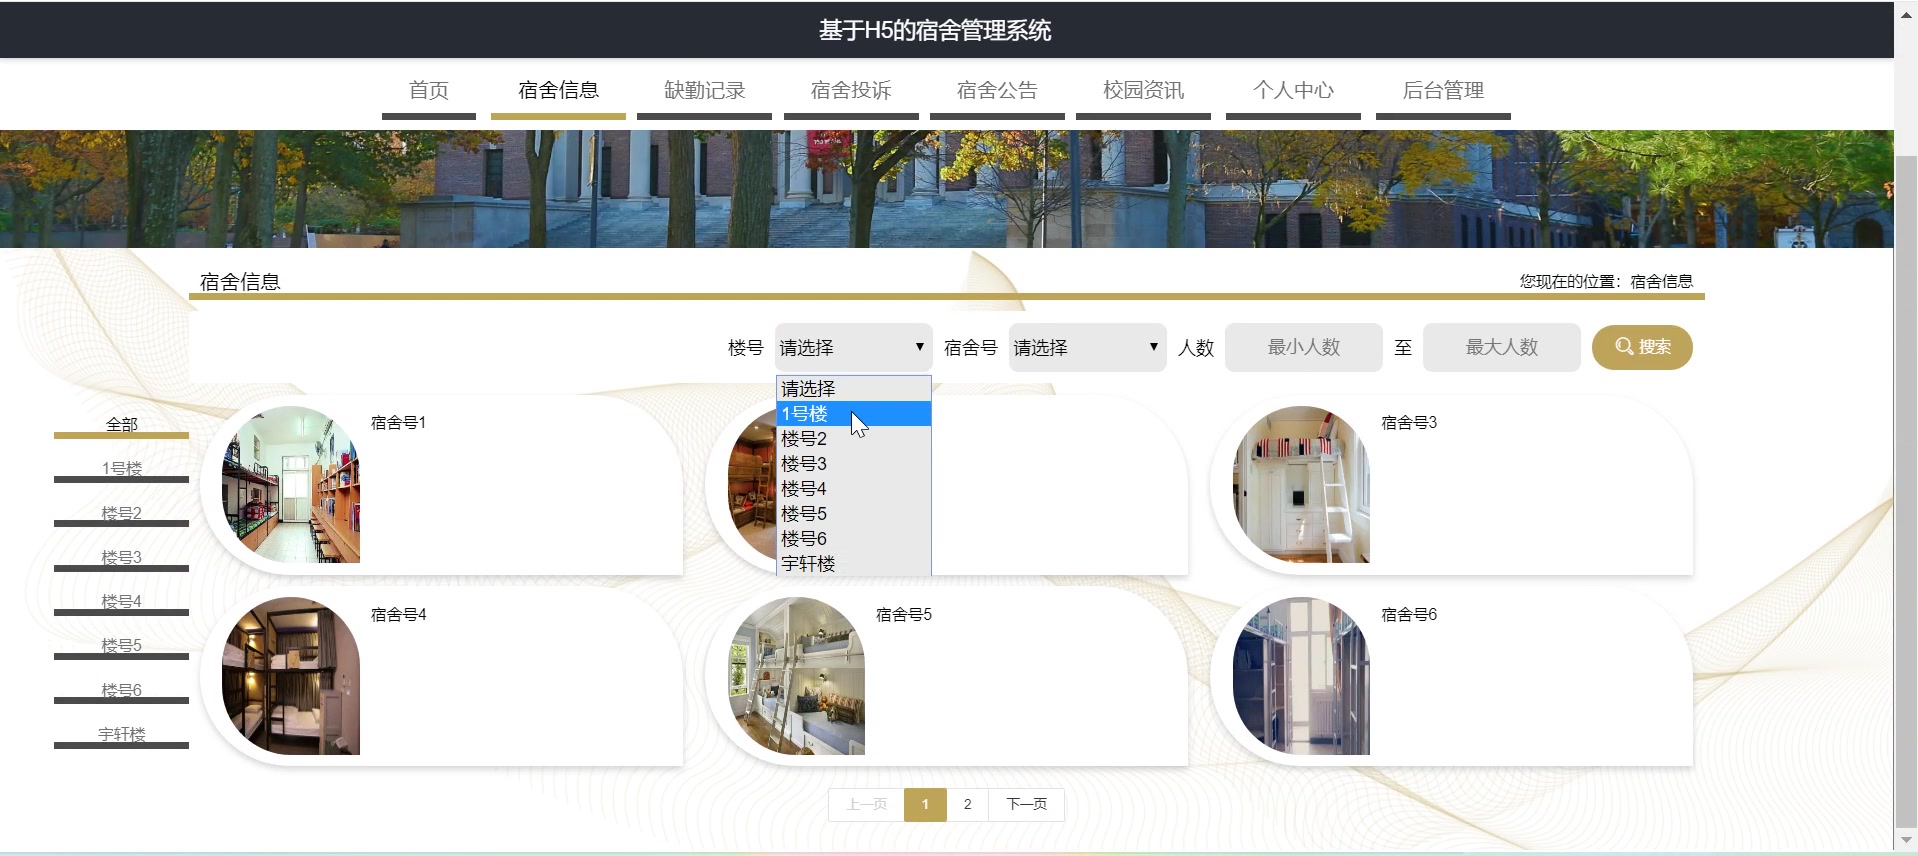Click the 上一页 pagination button
The height and width of the screenshot is (856, 1918).
pyautogui.click(x=866, y=804)
